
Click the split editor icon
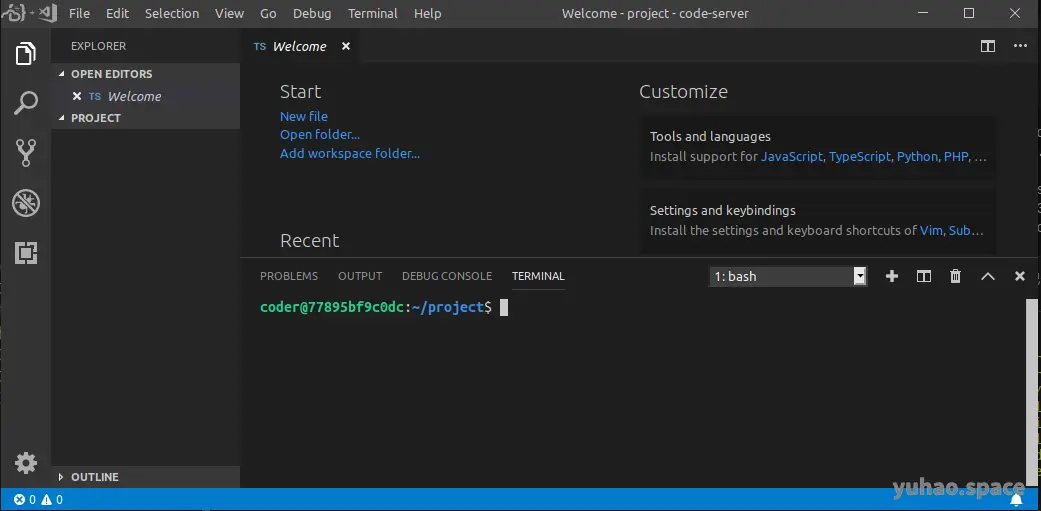(988, 46)
